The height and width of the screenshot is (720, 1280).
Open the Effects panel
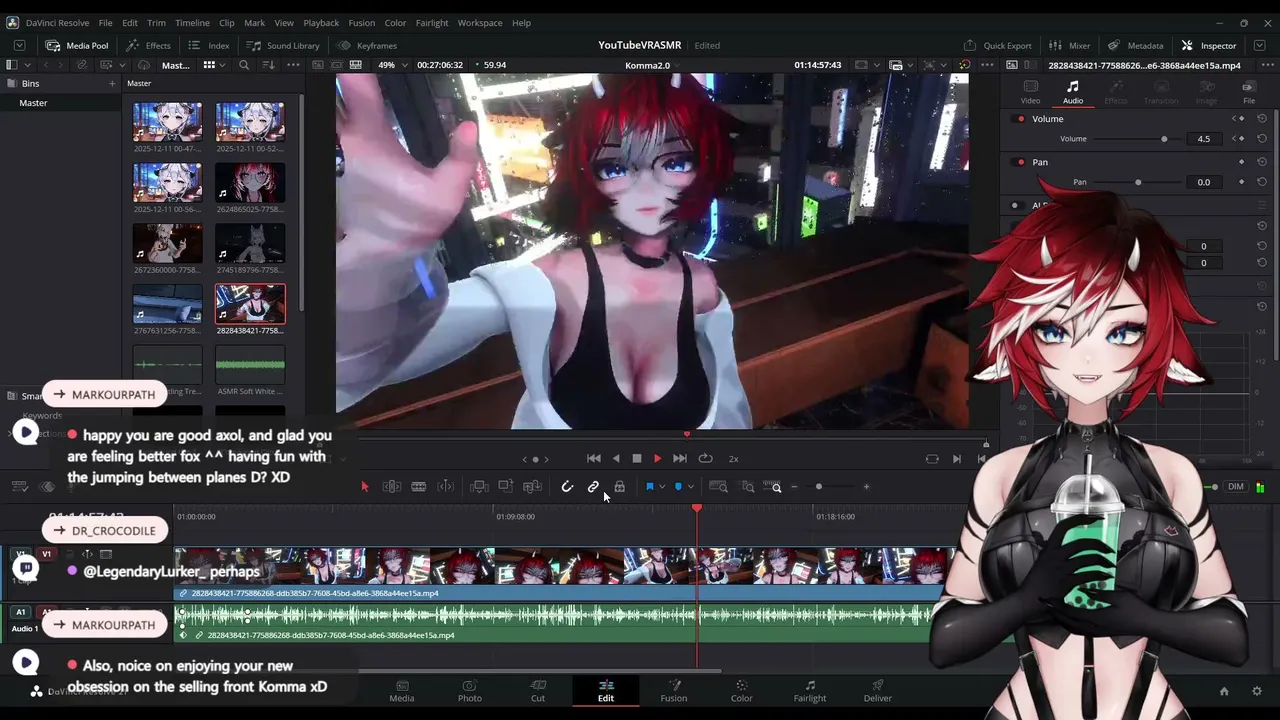(148, 45)
